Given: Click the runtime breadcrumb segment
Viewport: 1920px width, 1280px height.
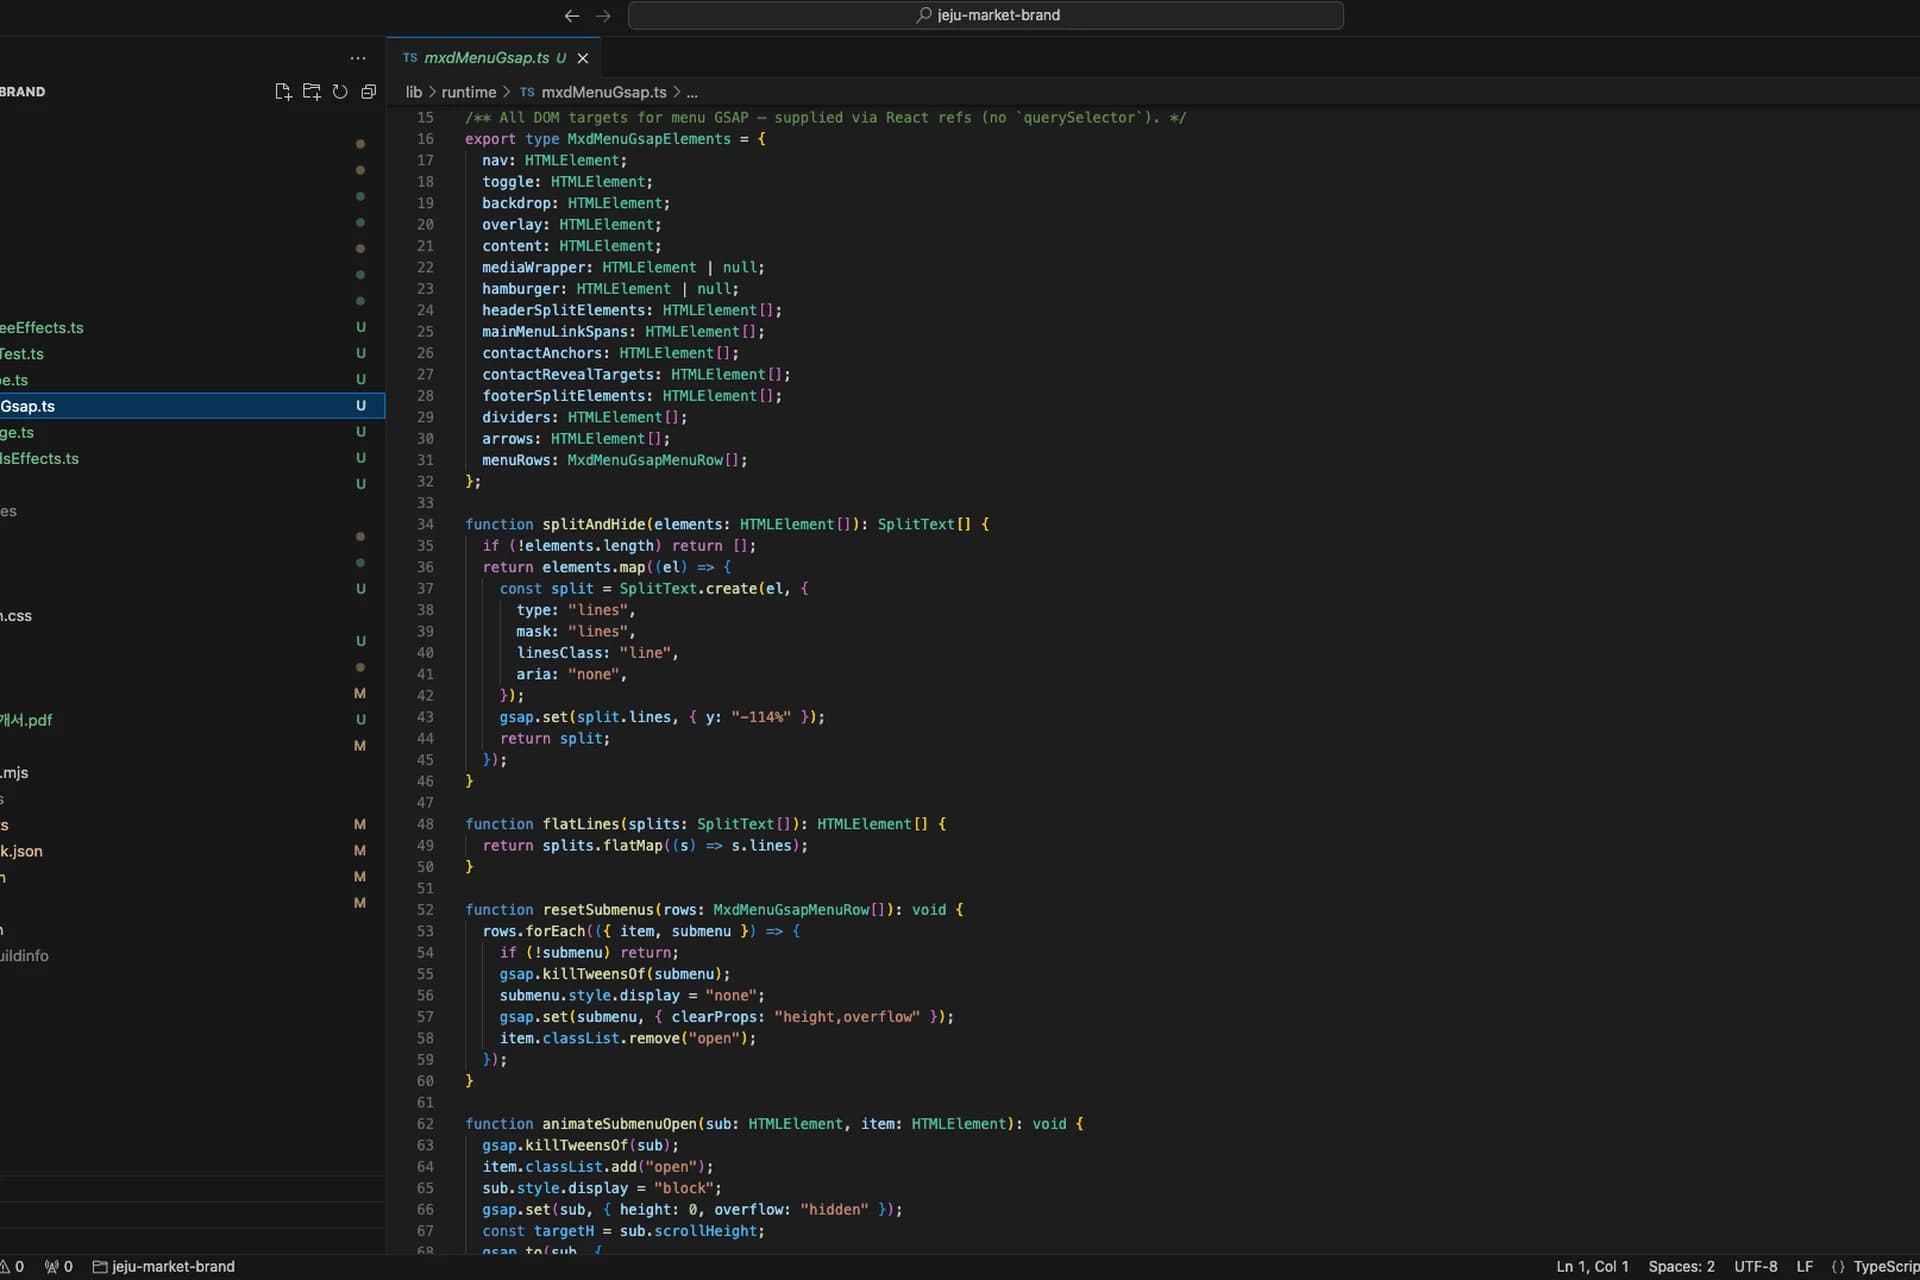Looking at the screenshot, I should 468,92.
